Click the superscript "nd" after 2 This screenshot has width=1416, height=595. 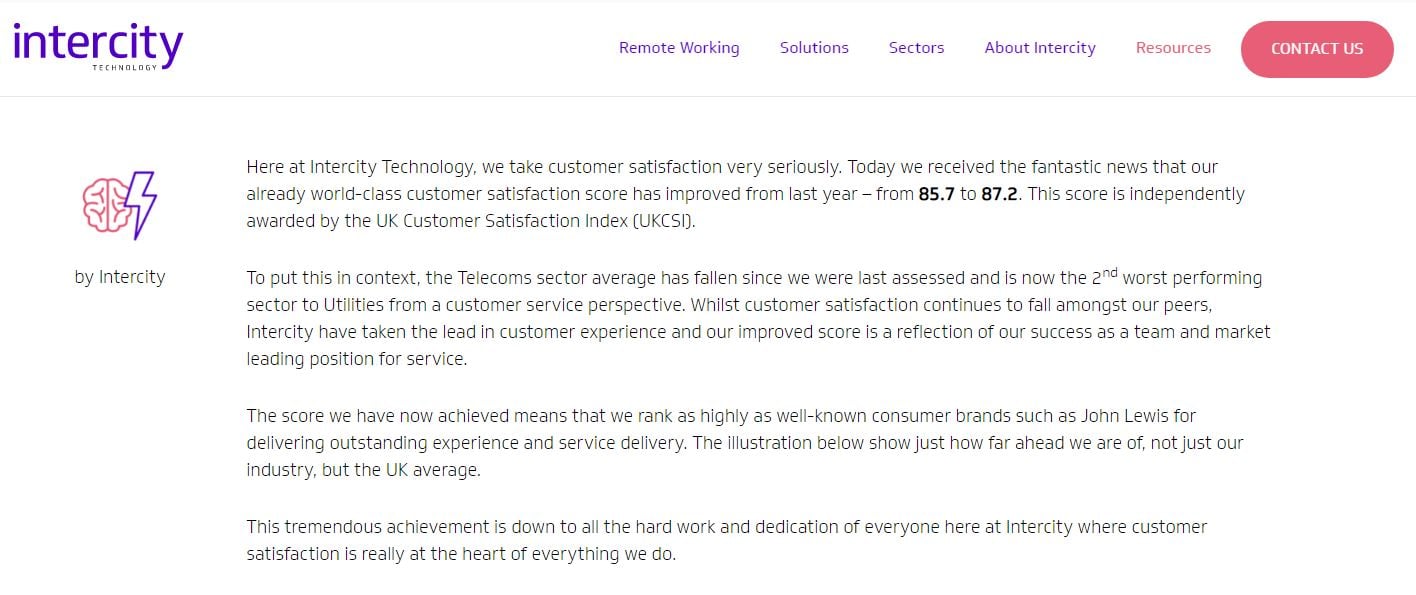point(1107,273)
